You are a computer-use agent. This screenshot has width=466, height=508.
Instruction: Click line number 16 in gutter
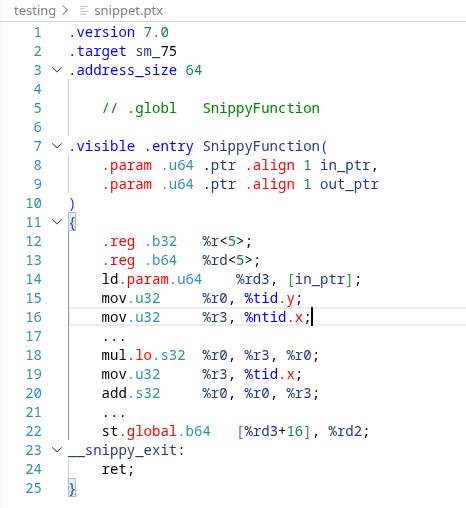(34, 317)
